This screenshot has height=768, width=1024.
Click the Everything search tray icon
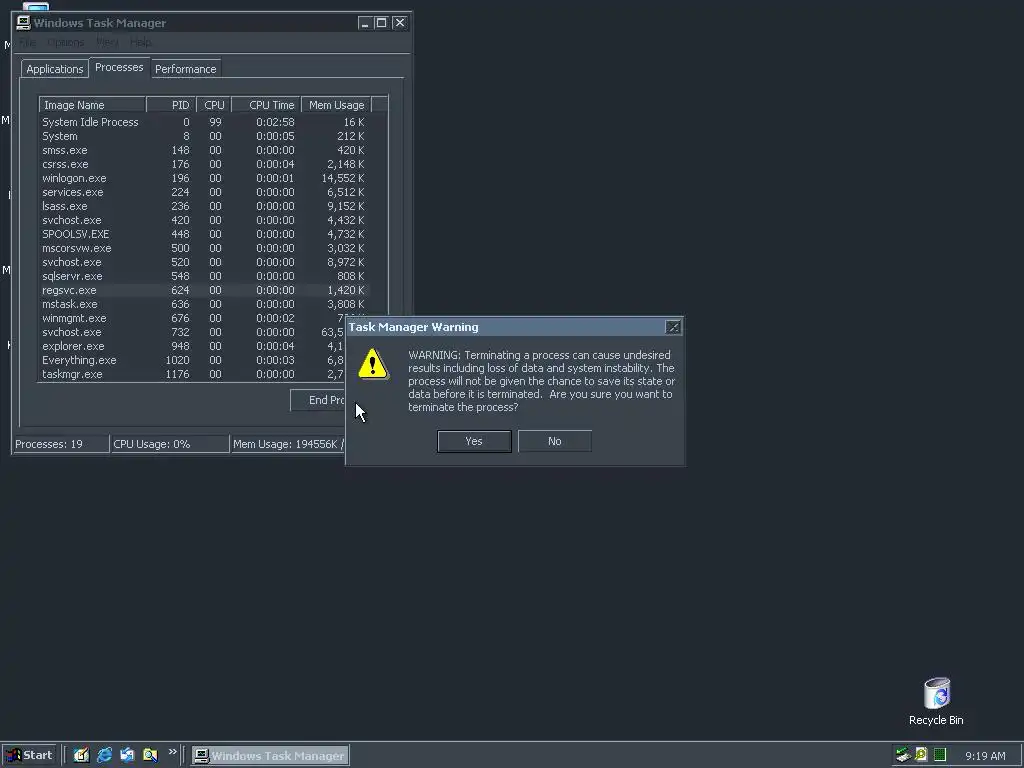921,755
